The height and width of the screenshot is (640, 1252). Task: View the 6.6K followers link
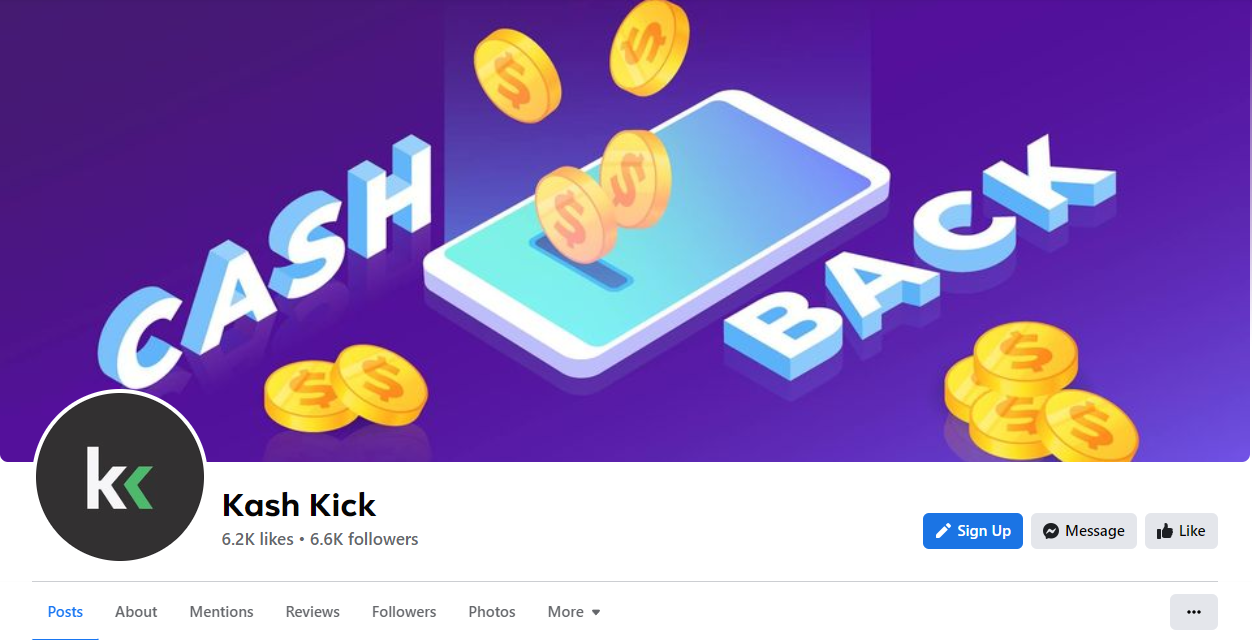click(364, 539)
